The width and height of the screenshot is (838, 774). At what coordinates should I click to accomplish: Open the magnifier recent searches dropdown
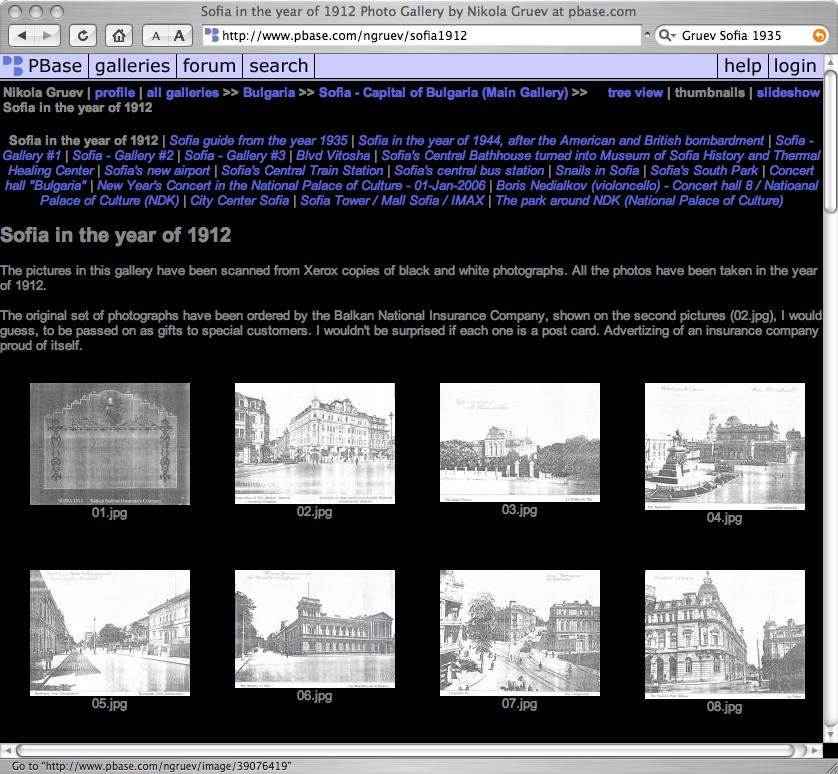point(667,36)
